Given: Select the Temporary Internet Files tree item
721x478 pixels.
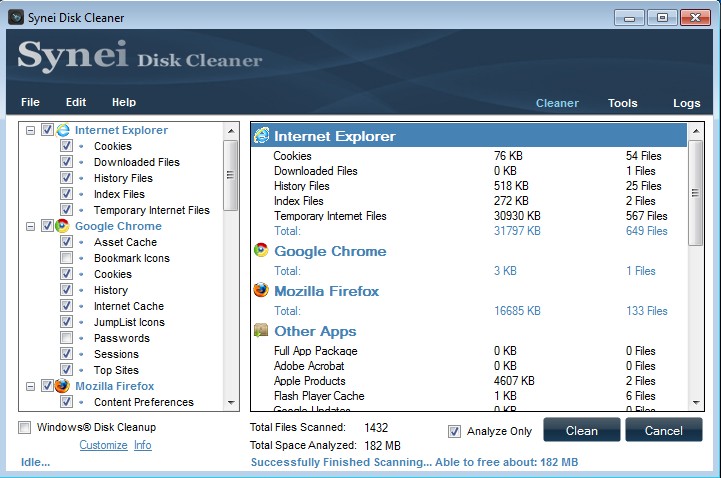Looking at the screenshot, I should tap(151, 210).
